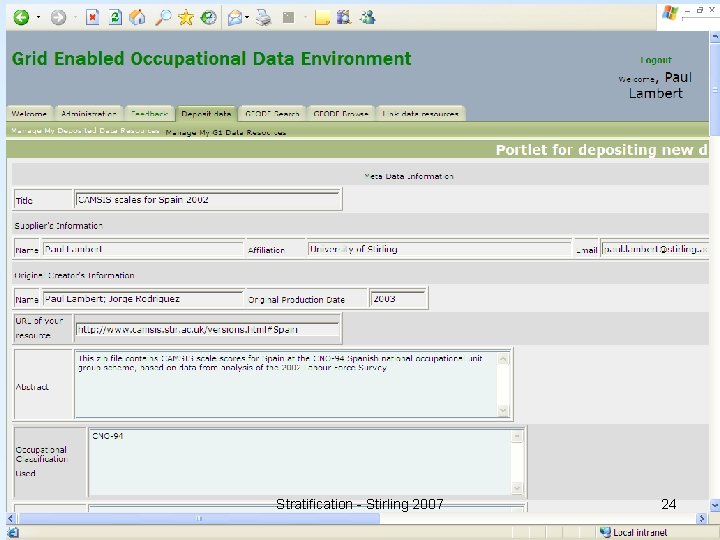Screen dimensions: 720x540
Task: Click Original Production Date field 2003
Action: [x=398, y=298]
